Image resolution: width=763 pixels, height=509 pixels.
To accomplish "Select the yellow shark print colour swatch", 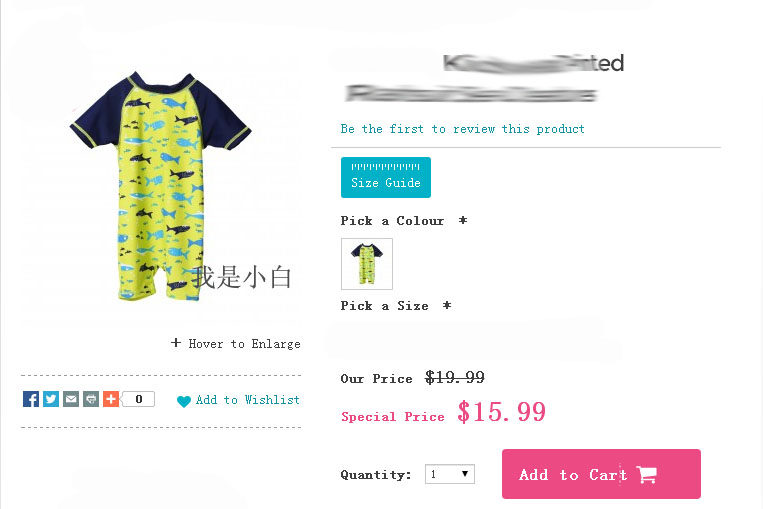I will coord(367,264).
